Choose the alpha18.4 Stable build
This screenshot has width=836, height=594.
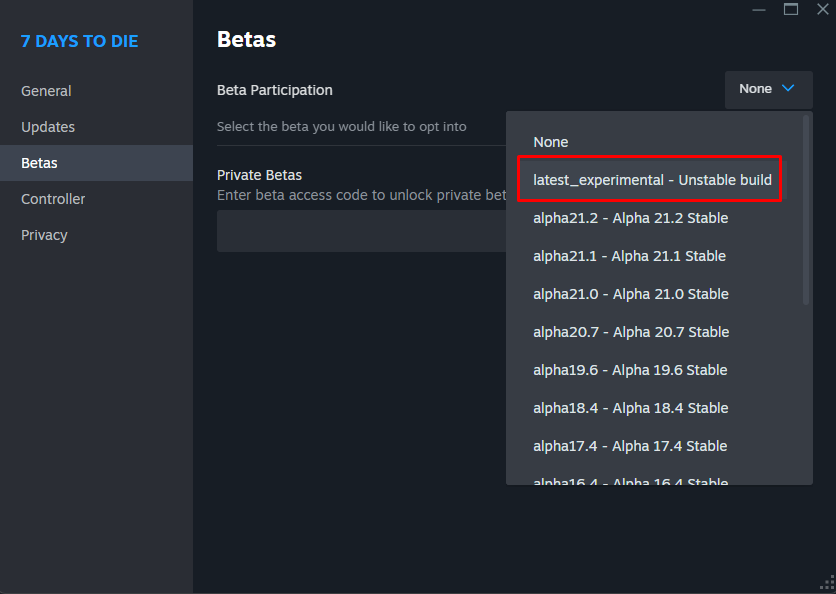(630, 408)
